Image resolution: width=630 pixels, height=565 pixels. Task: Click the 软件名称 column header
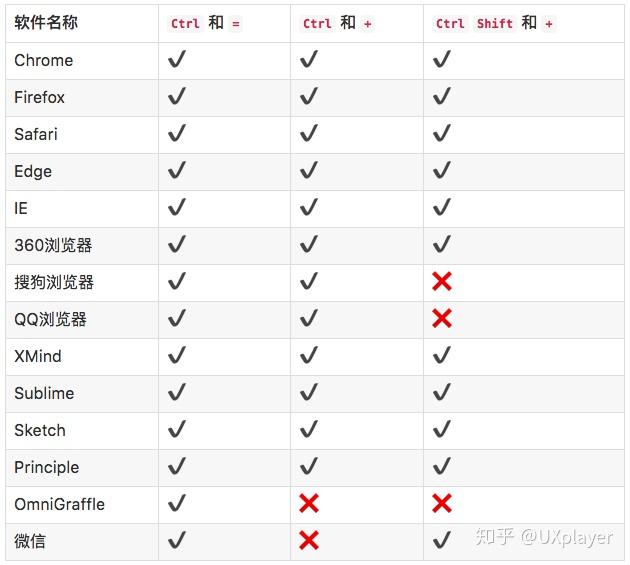46,22
